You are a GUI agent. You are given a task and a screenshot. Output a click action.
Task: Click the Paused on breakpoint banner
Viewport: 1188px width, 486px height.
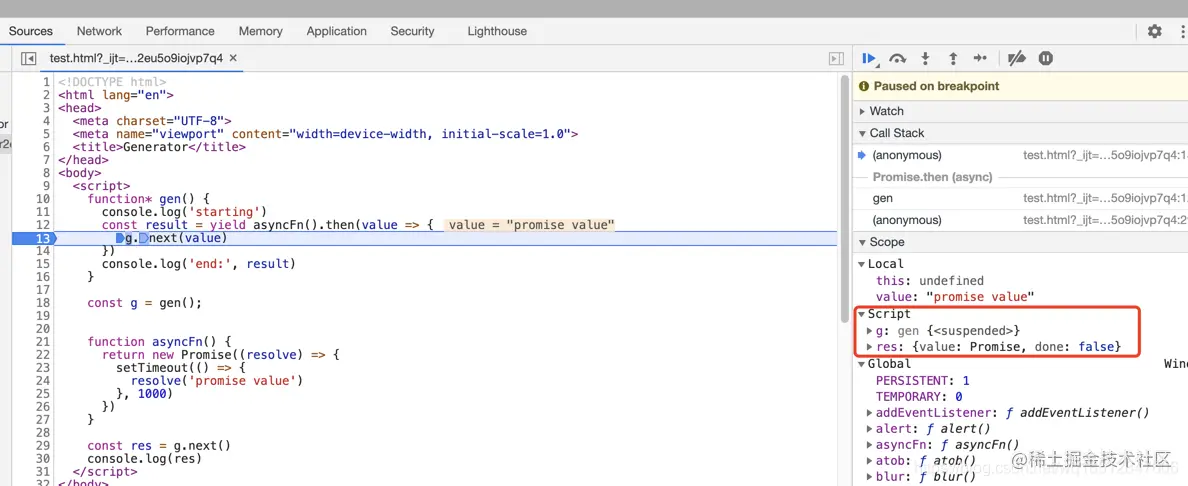pos(1020,86)
